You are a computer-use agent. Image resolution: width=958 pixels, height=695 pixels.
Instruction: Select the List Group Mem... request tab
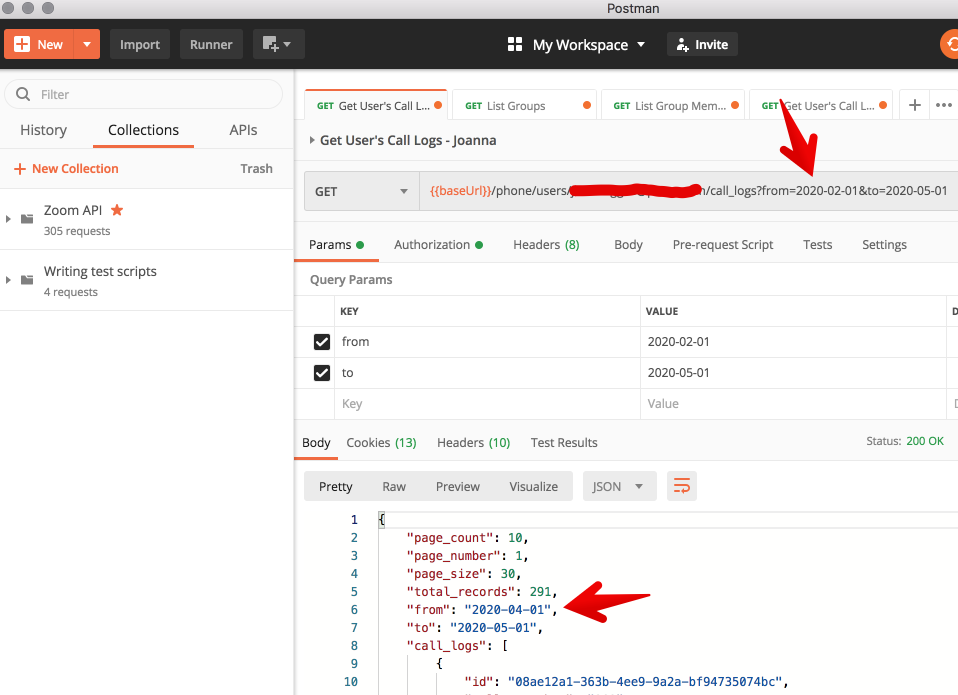pyautogui.click(x=673, y=106)
